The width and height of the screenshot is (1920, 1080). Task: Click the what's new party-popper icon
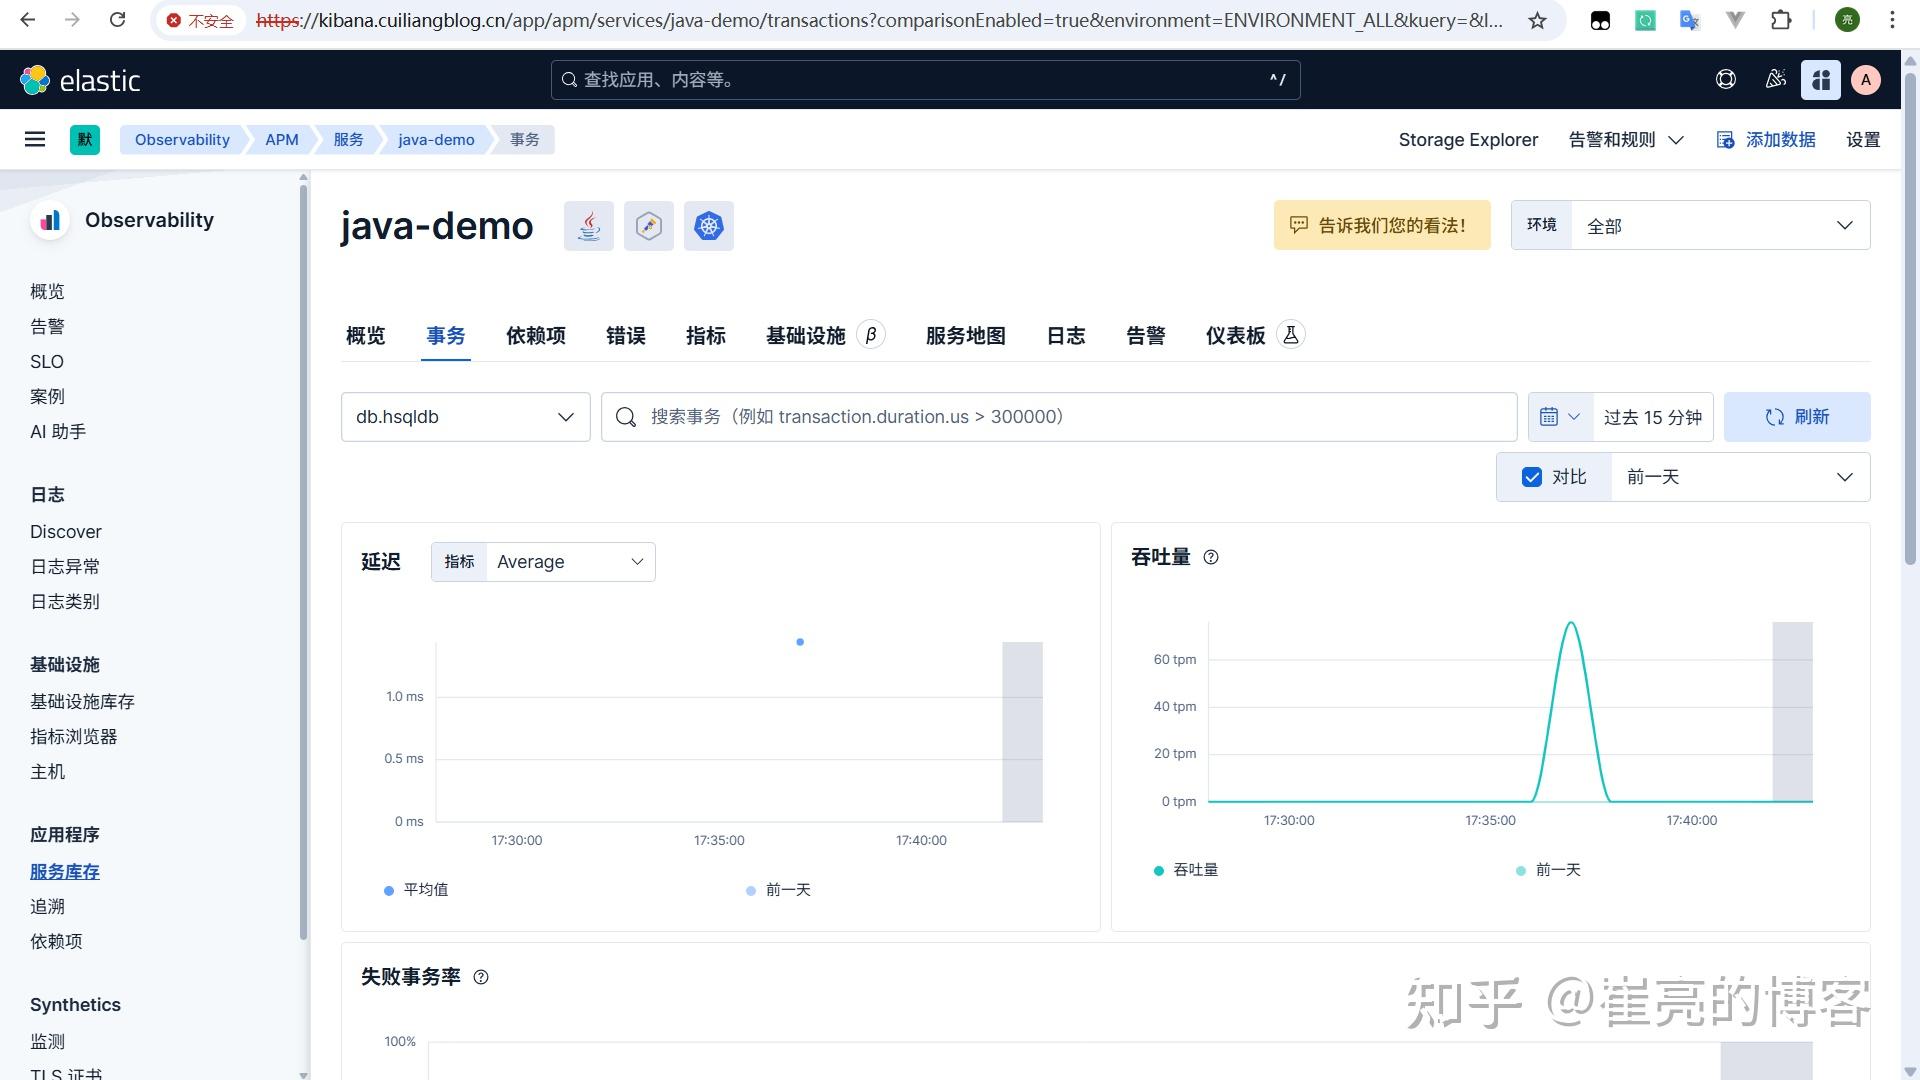click(x=1776, y=80)
